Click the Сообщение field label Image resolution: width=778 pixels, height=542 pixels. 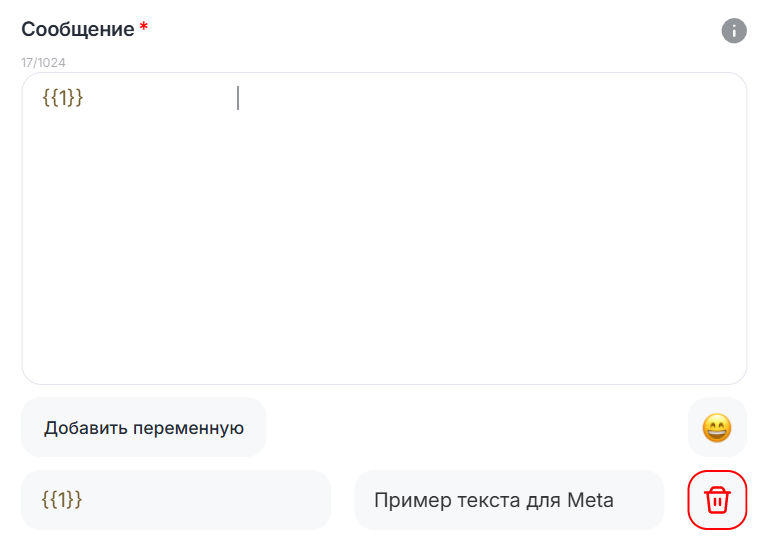coord(78,29)
